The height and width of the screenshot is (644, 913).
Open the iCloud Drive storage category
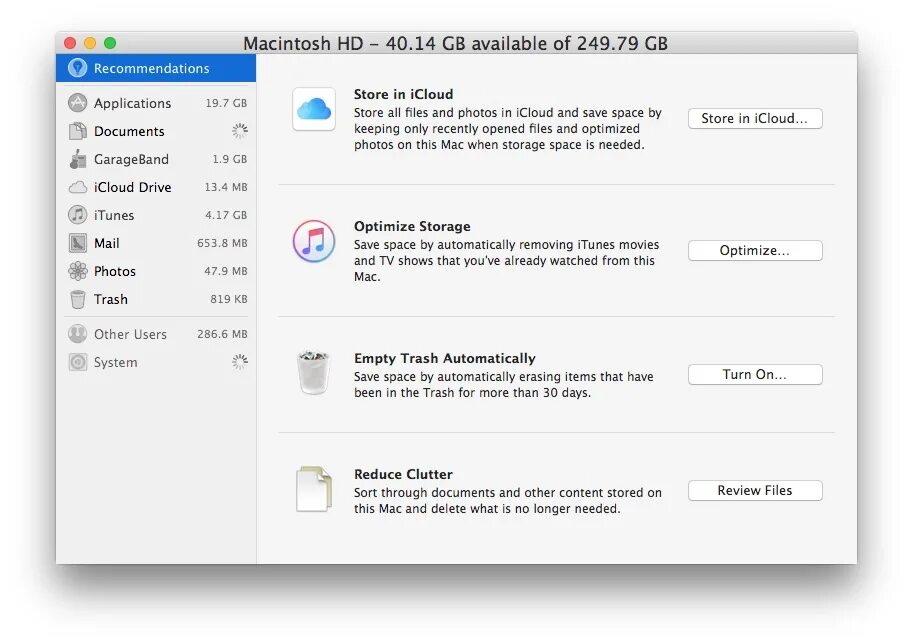point(156,187)
